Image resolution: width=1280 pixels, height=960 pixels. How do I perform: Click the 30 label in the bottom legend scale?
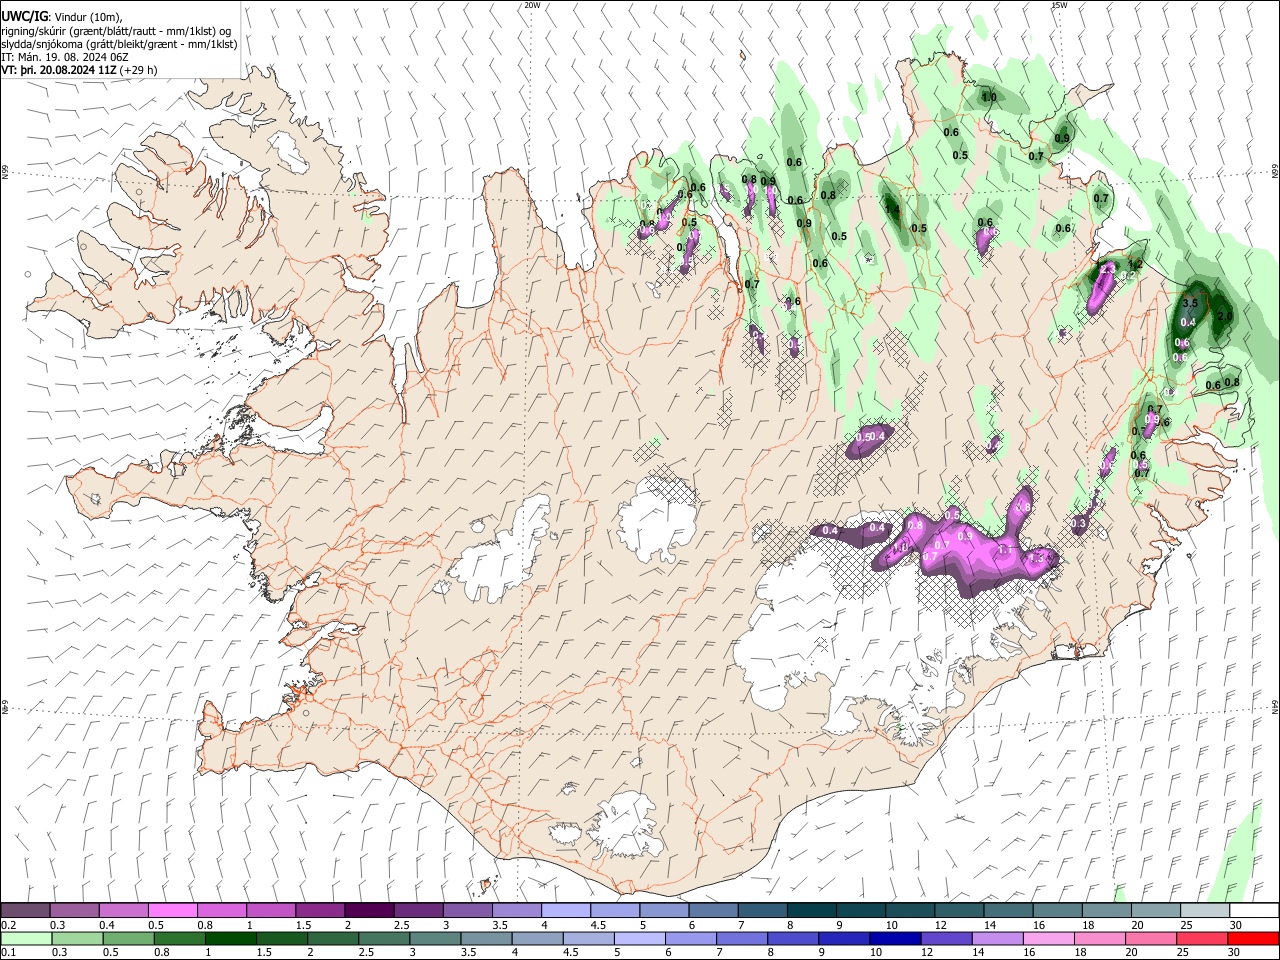coord(1236,952)
